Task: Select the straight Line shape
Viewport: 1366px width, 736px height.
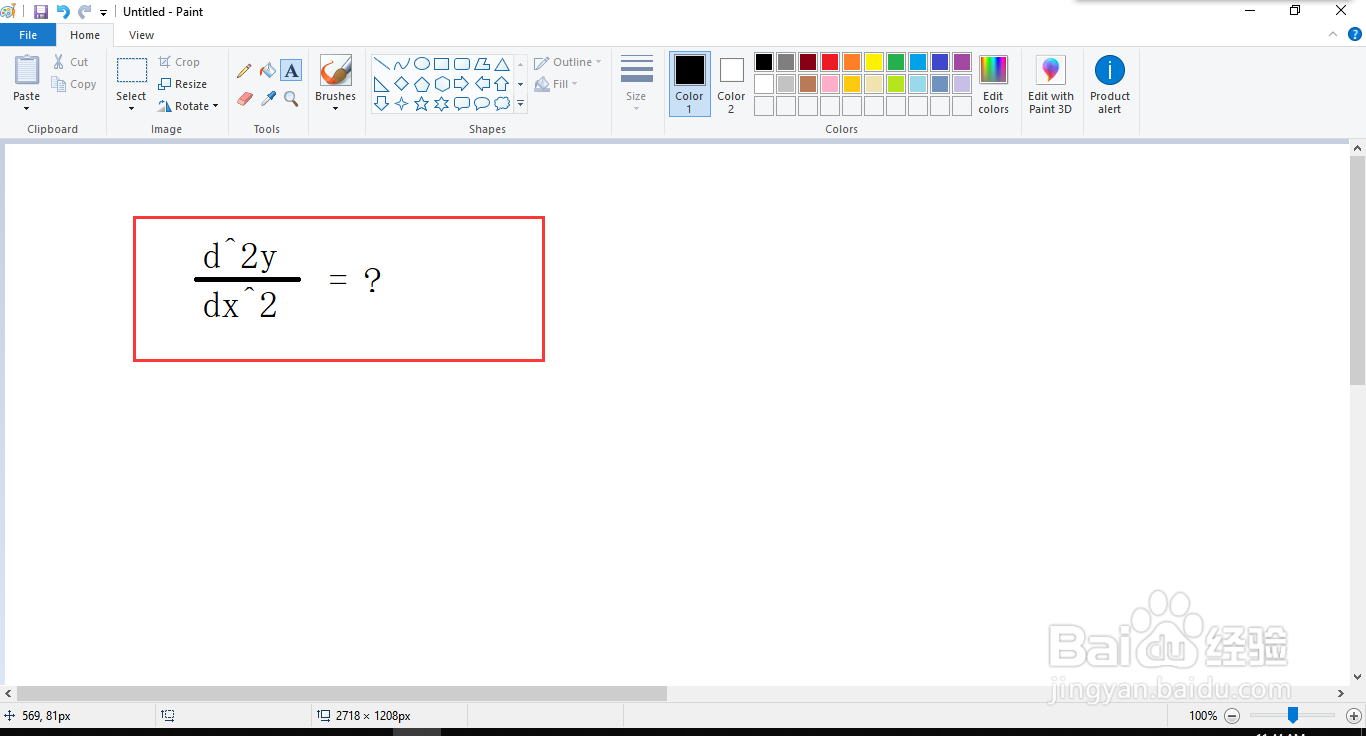Action: click(381, 64)
